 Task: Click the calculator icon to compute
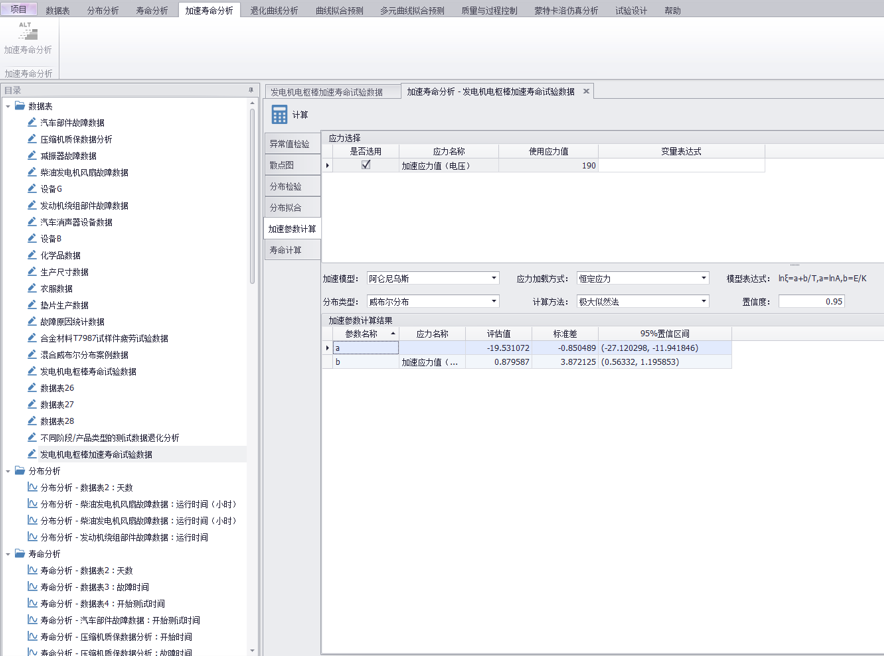280,115
